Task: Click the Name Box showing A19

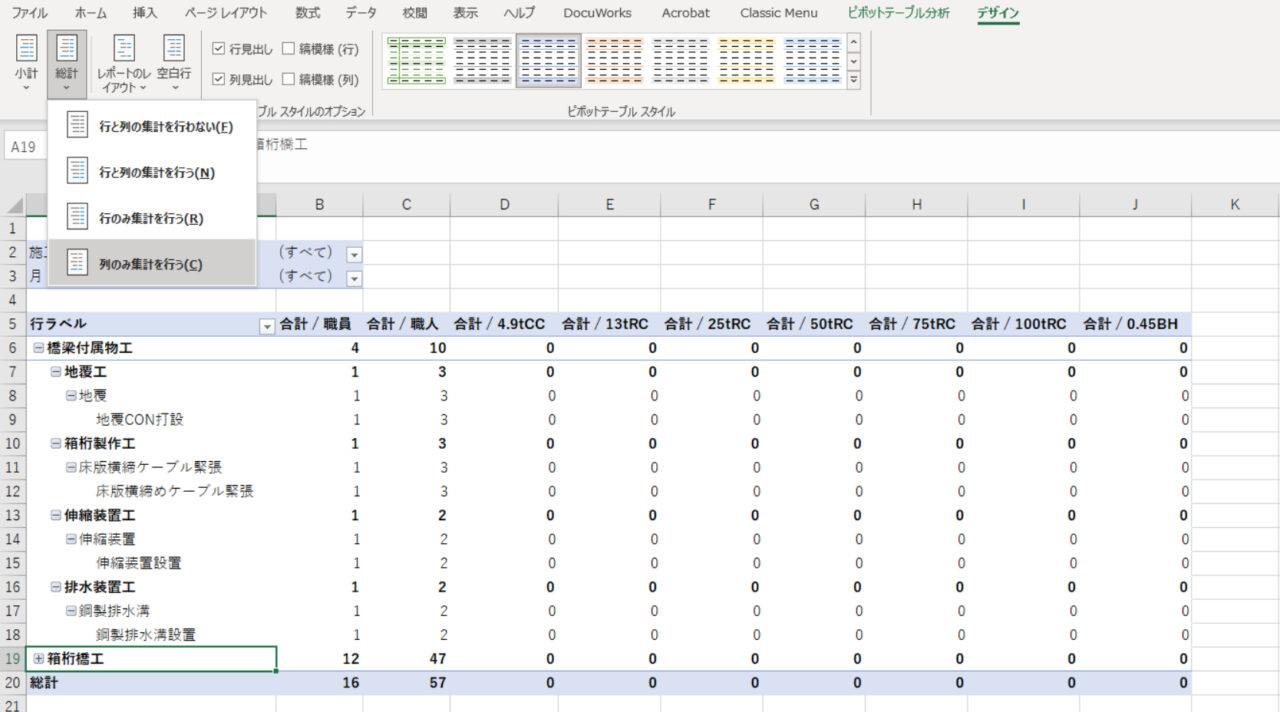Action: click(x=24, y=147)
